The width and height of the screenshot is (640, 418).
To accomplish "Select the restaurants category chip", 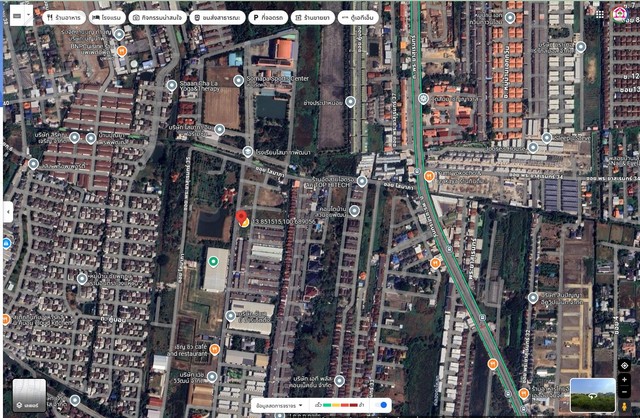I will pyautogui.click(x=64, y=17).
